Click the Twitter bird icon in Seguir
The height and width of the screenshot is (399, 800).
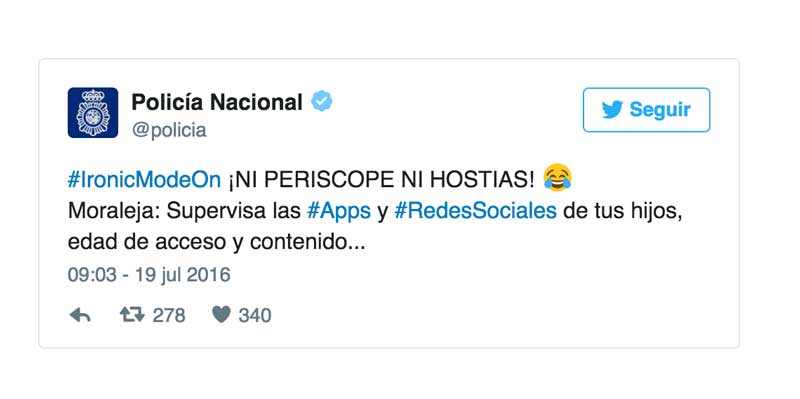pos(612,110)
